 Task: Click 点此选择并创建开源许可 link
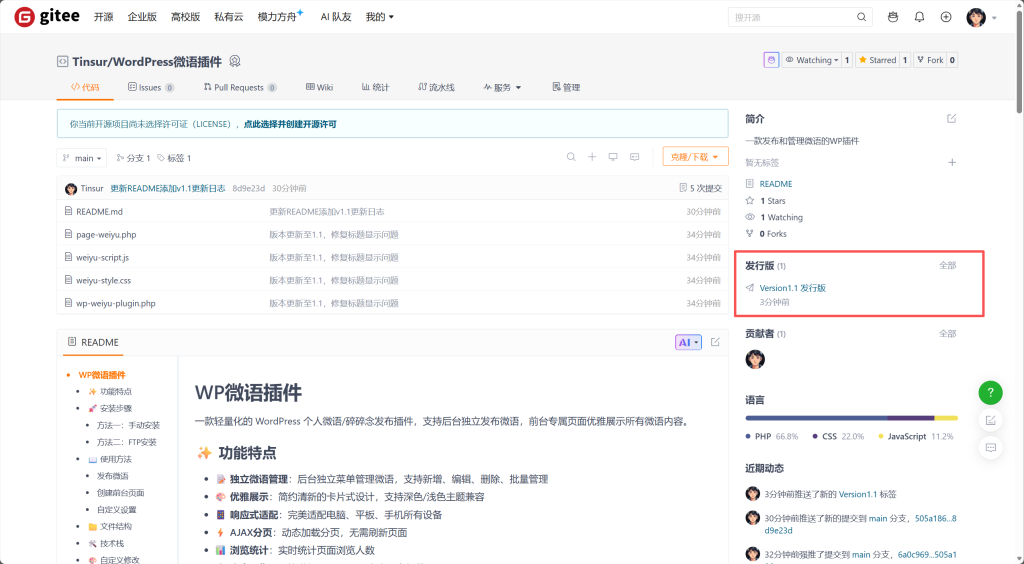[x=290, y=124]
